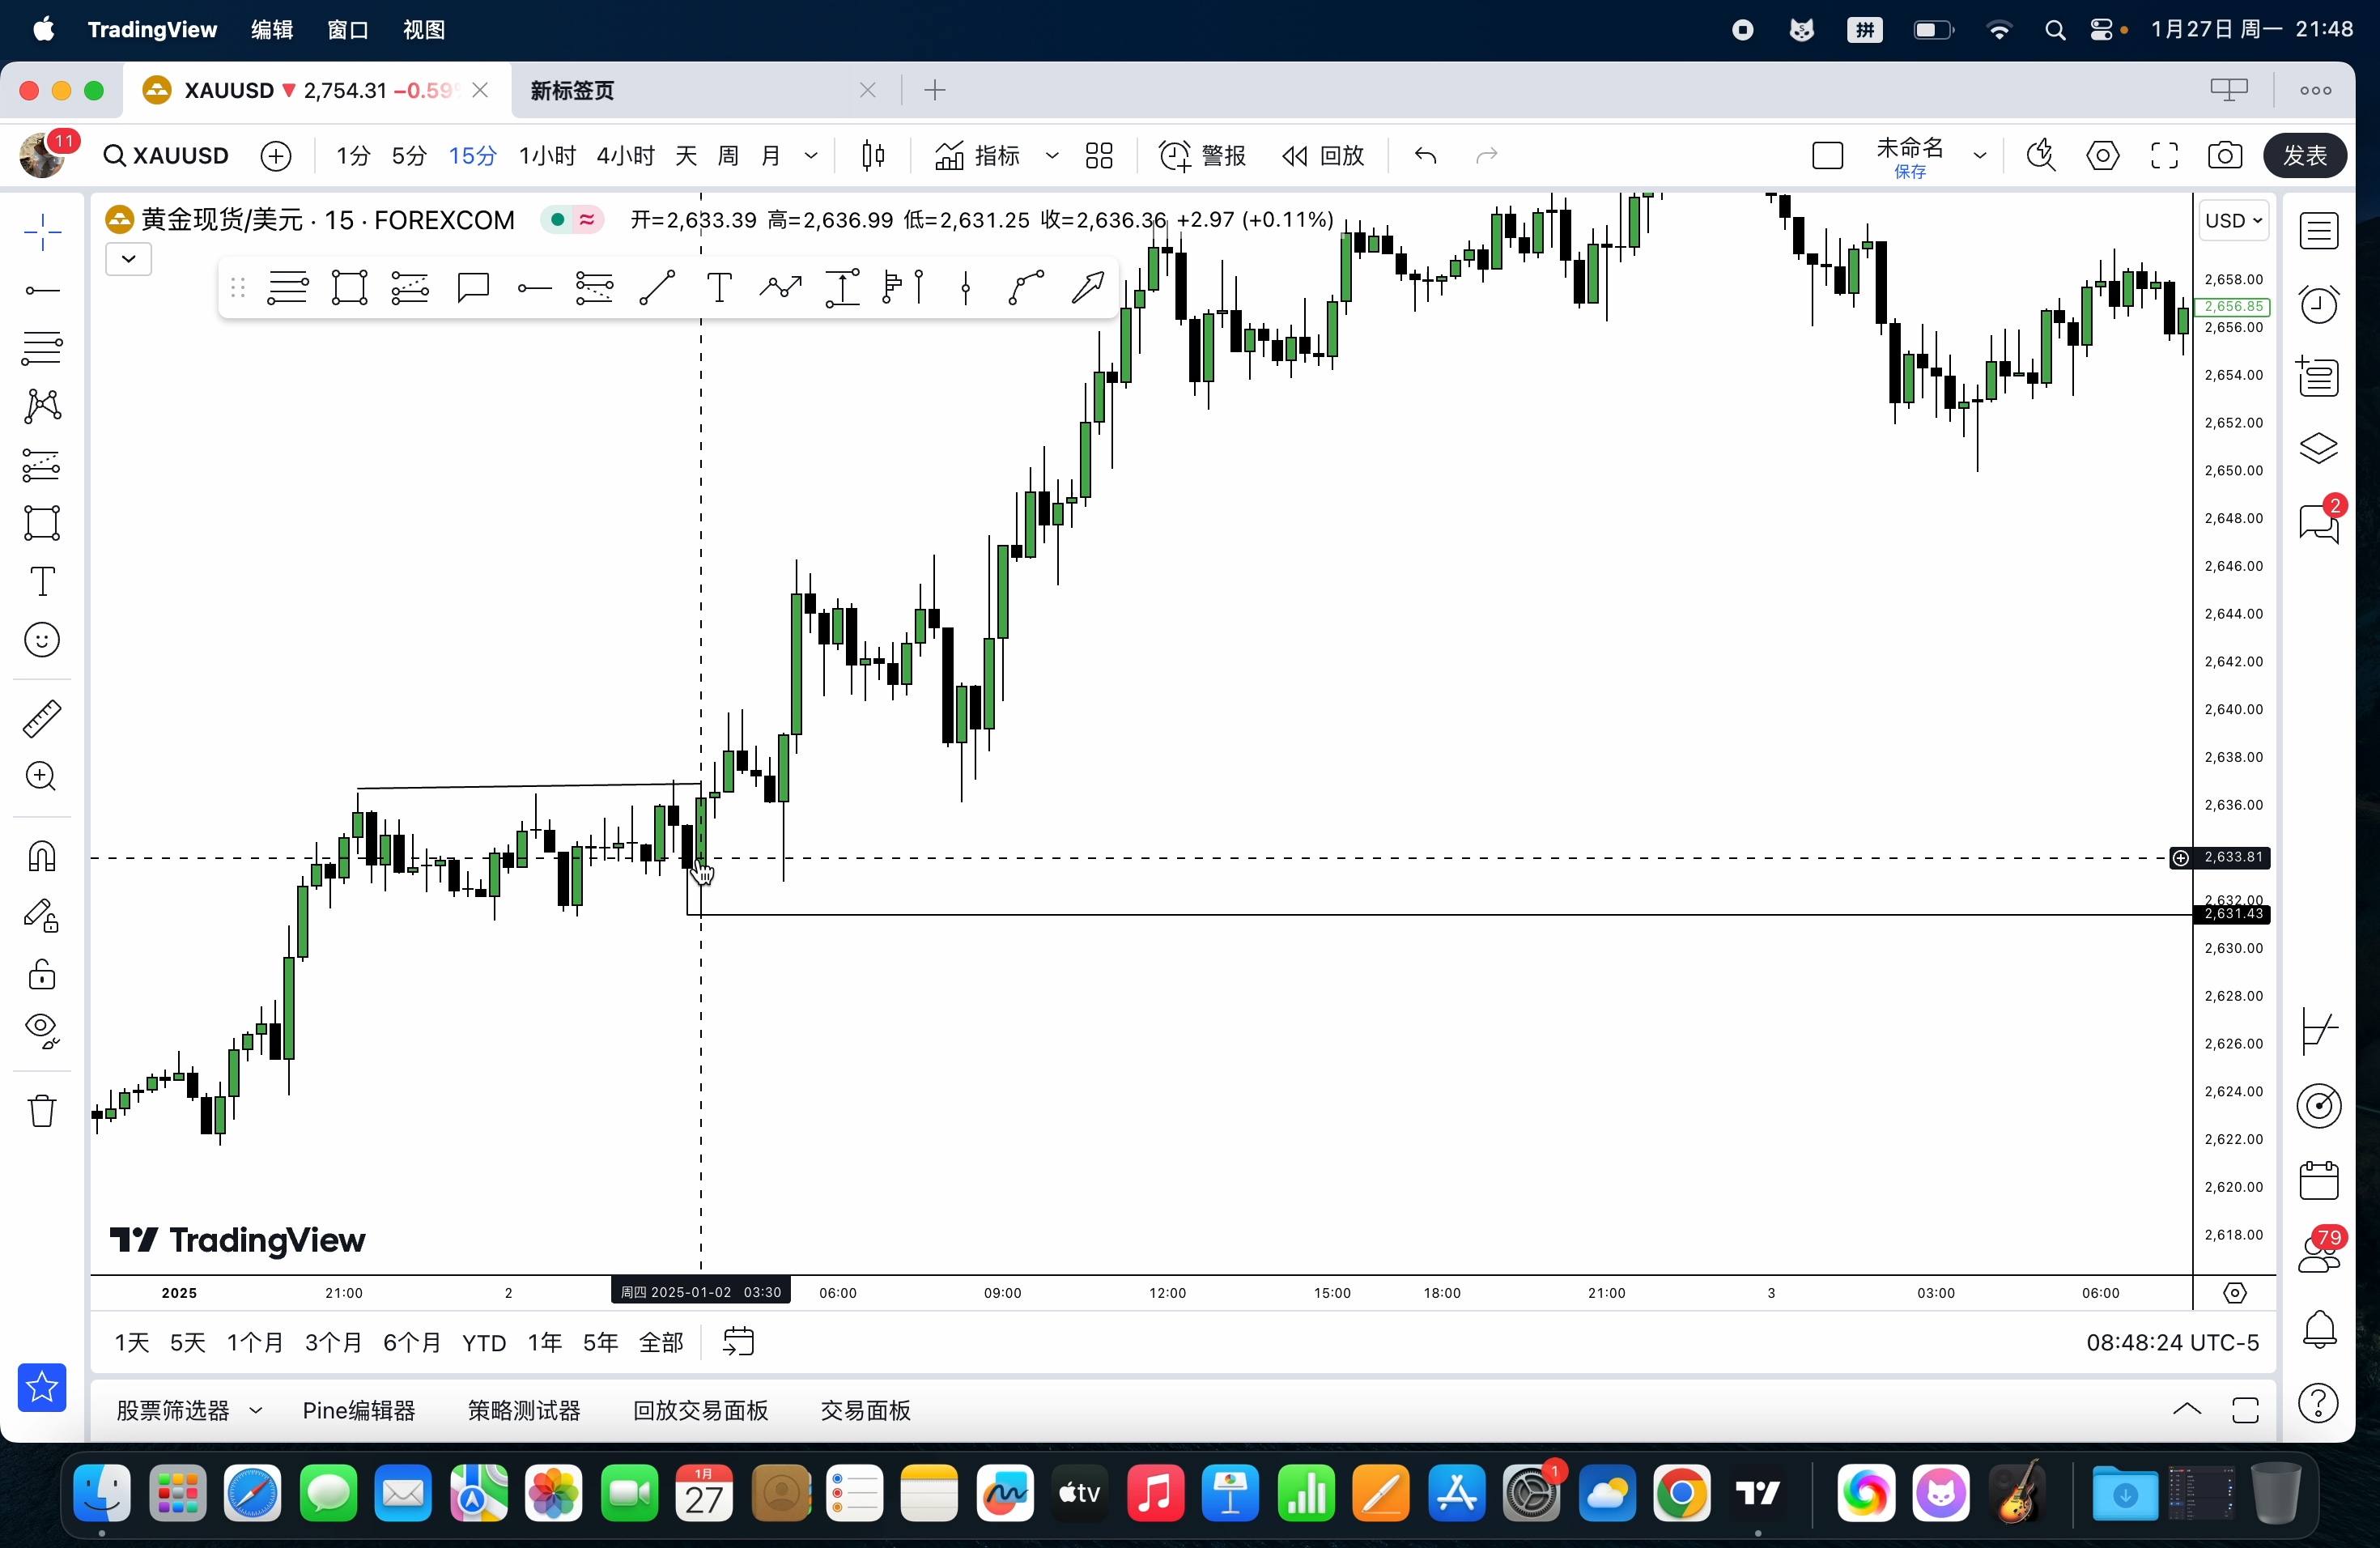
Task: Switch to the 1小时 timeframe
Action: (547, 155)
